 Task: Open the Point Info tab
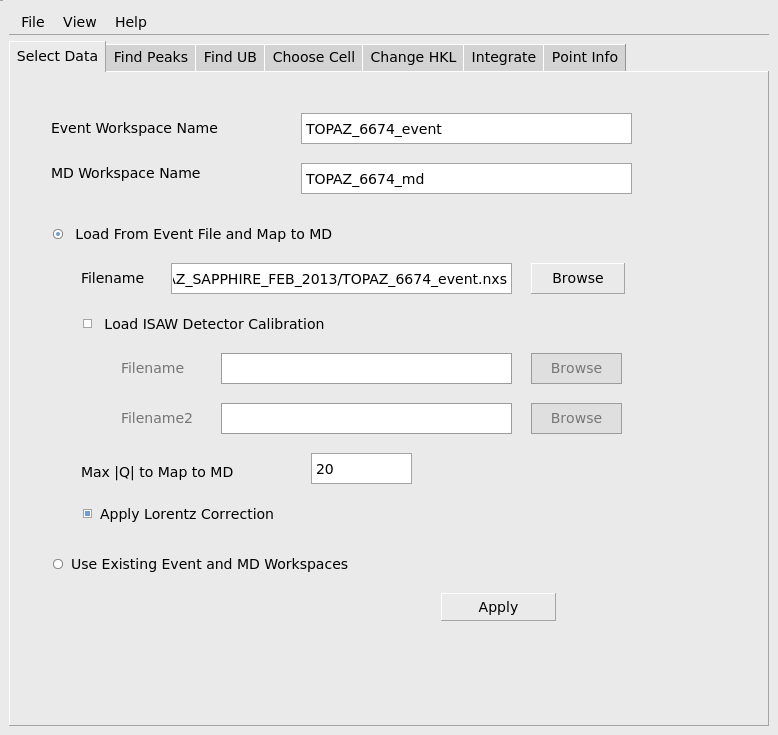coord(584,57)
